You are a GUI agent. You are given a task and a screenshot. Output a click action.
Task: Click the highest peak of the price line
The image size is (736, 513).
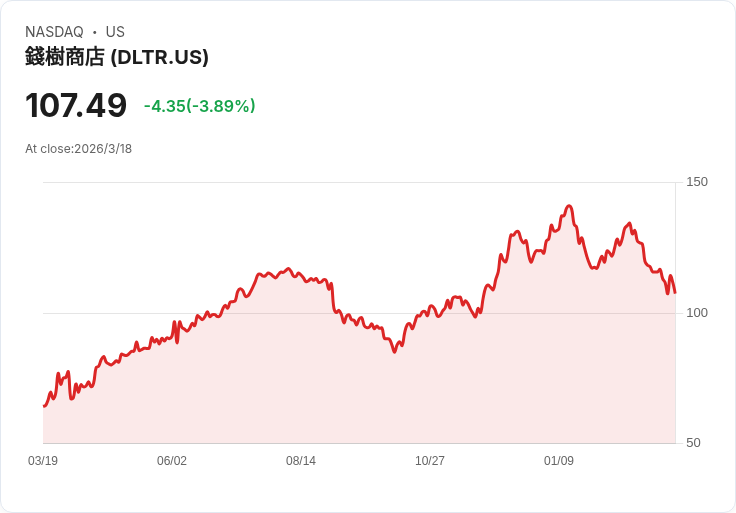569,207
